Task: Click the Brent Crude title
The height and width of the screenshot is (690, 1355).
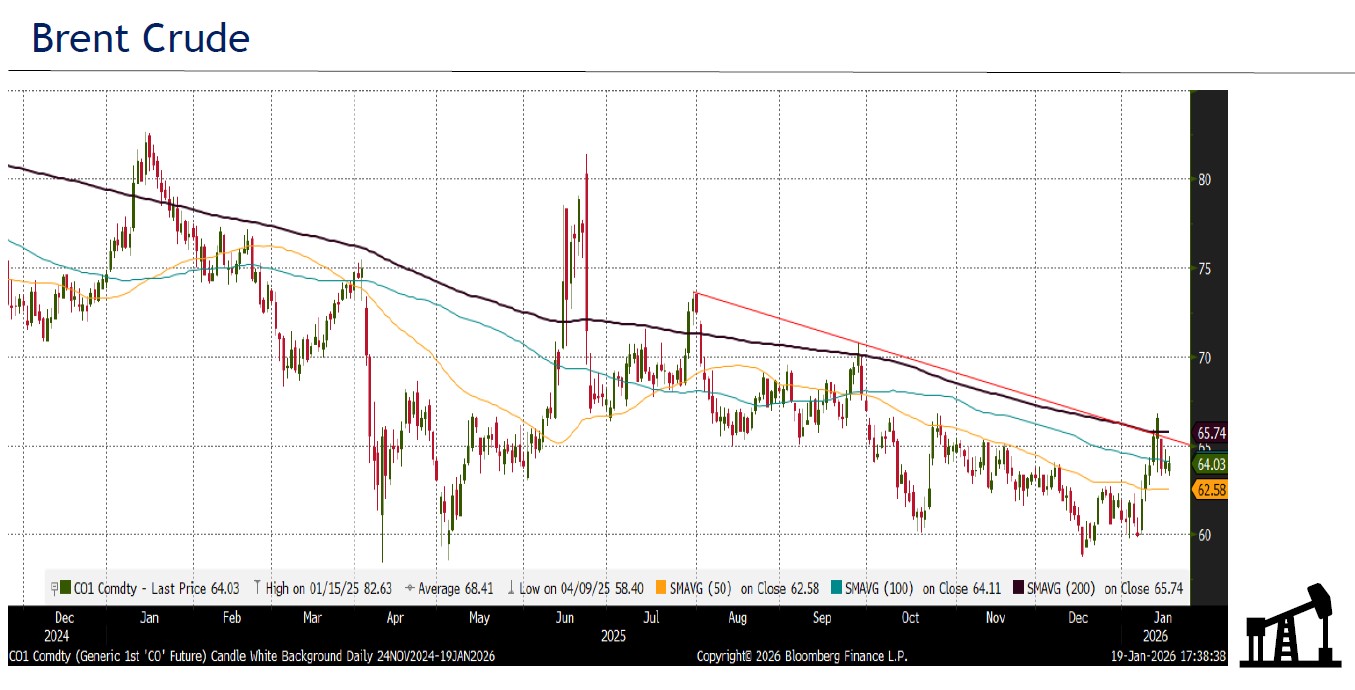Action: [140, 38]
